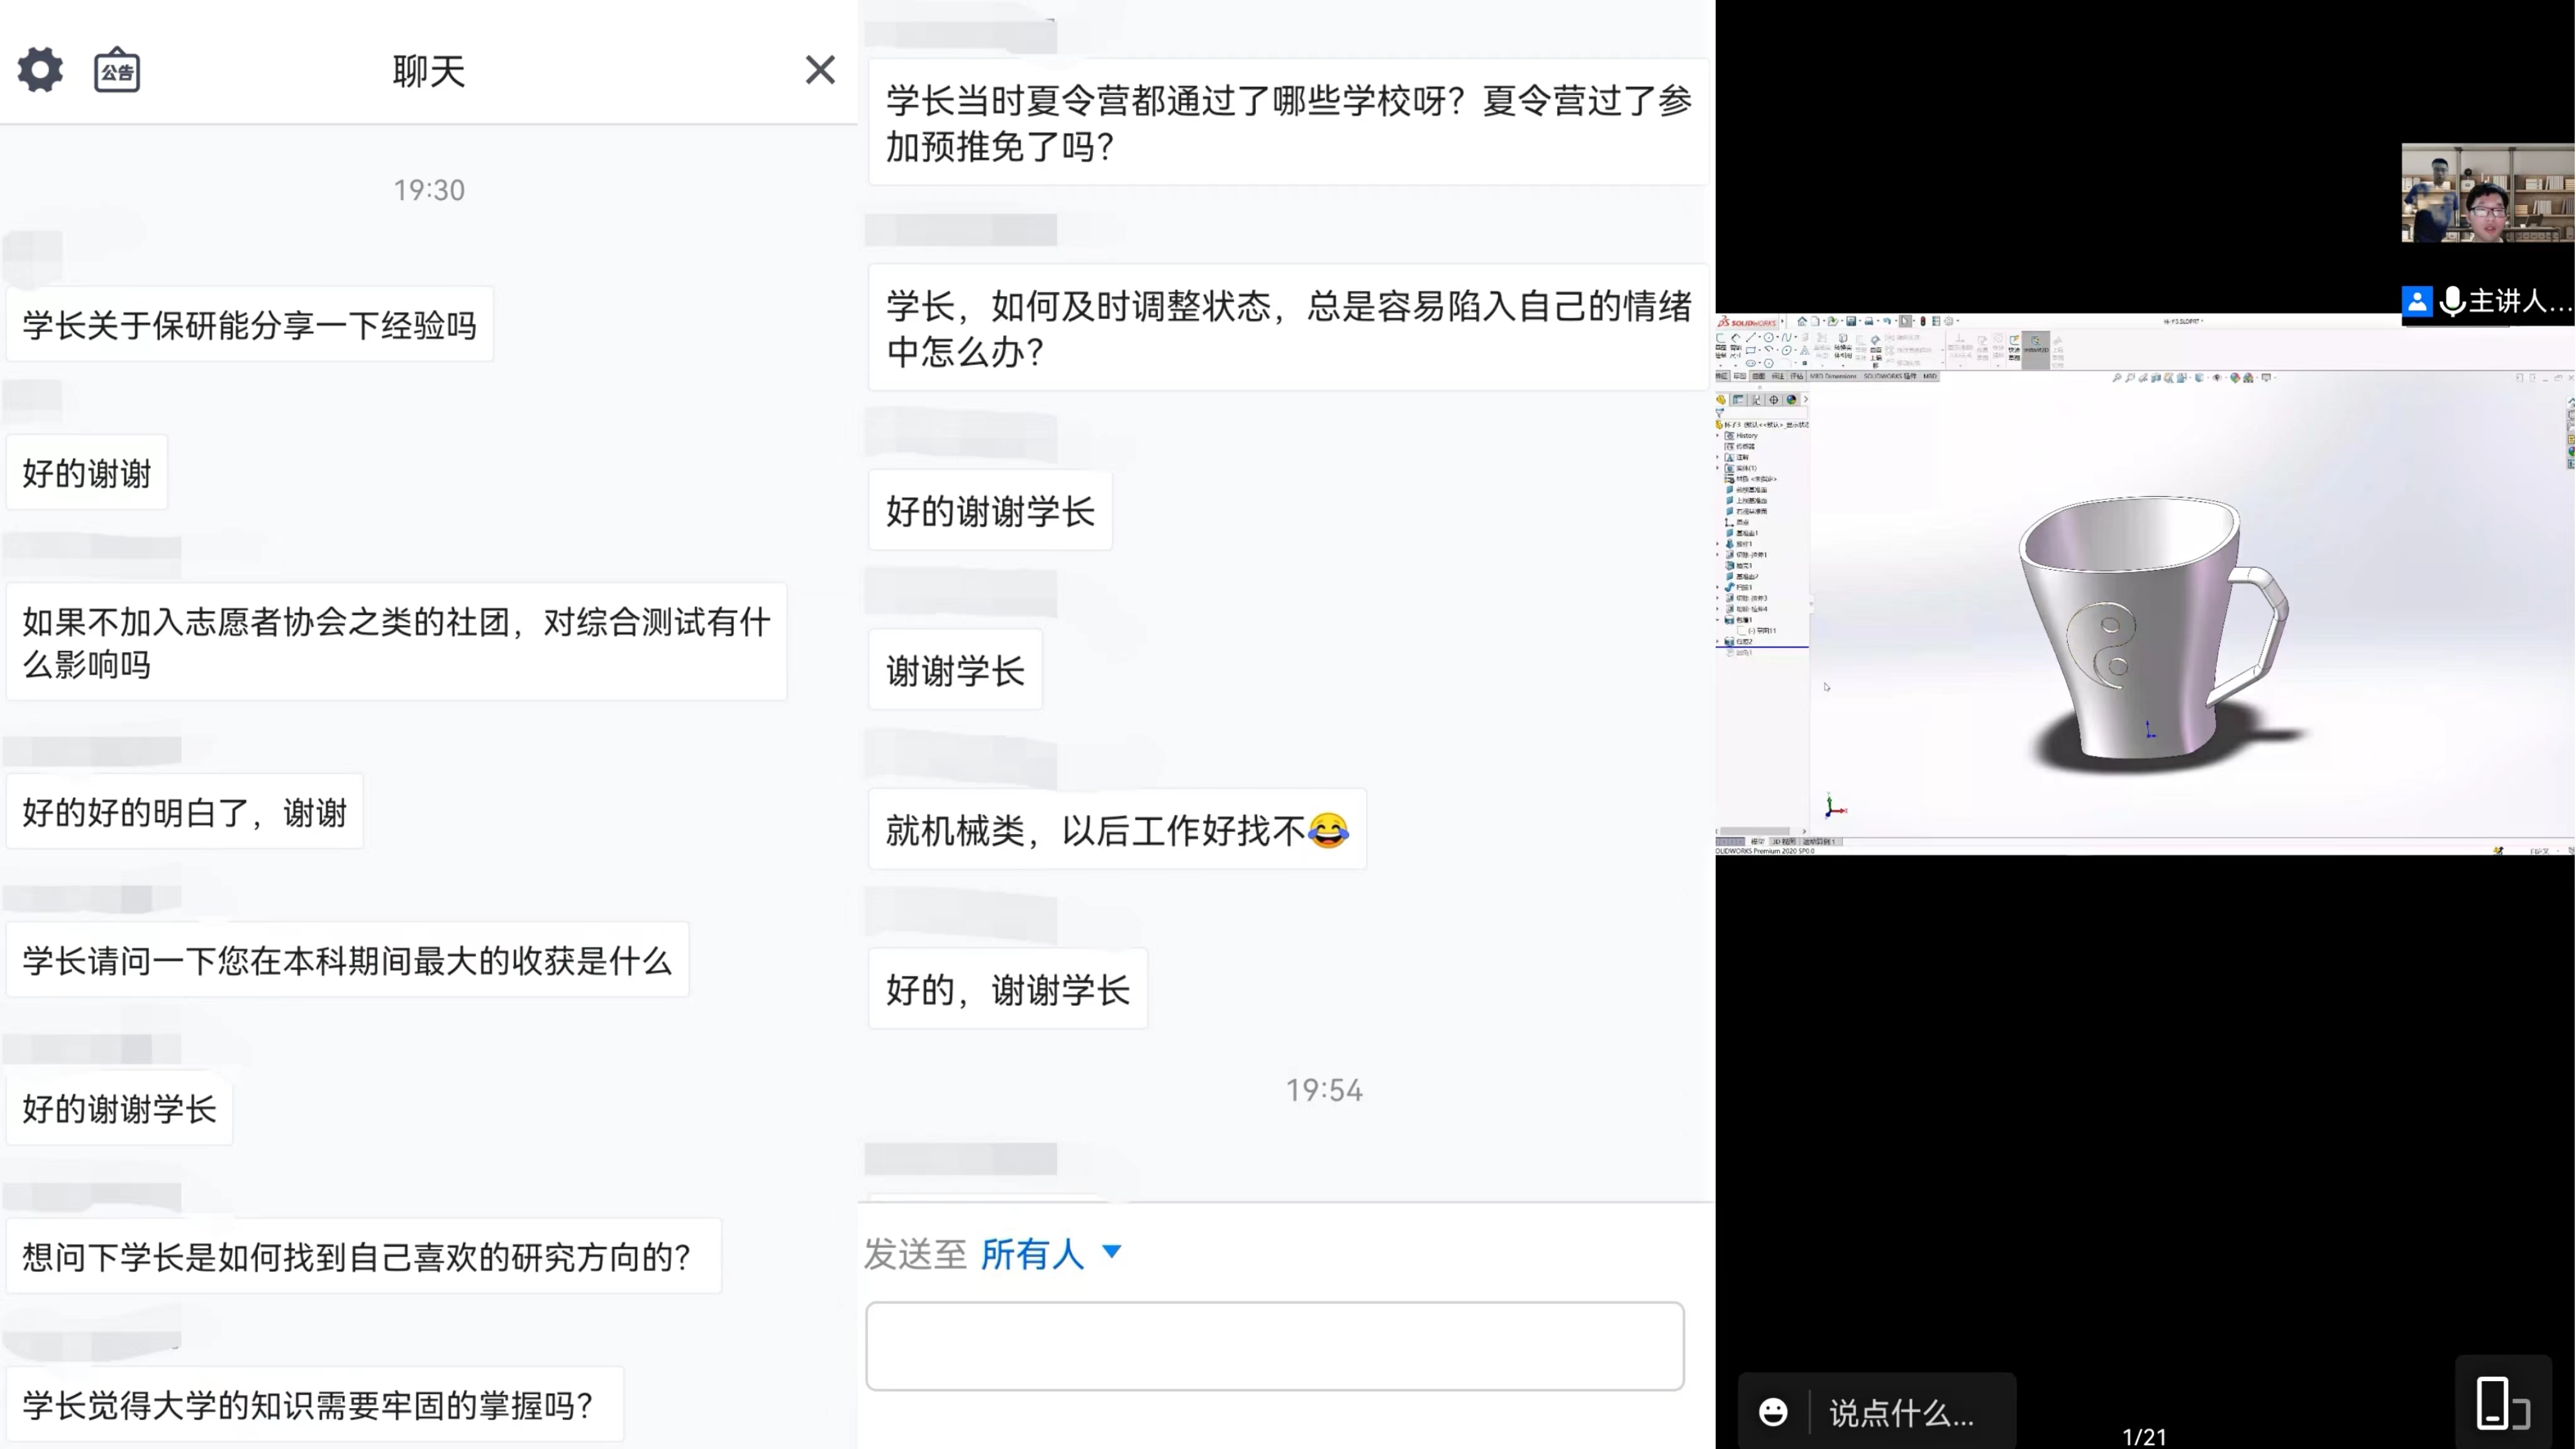Select 就机械类，以后工作好找不 message
This screenshot has height=1449, width=2576.
(x=1116, y=830)
